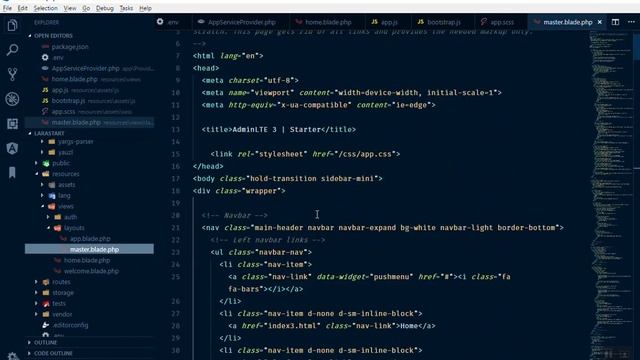Open app.blade.php in the layouts folder
The height and width of the screenshot is (360, 640).
(90, 239)
